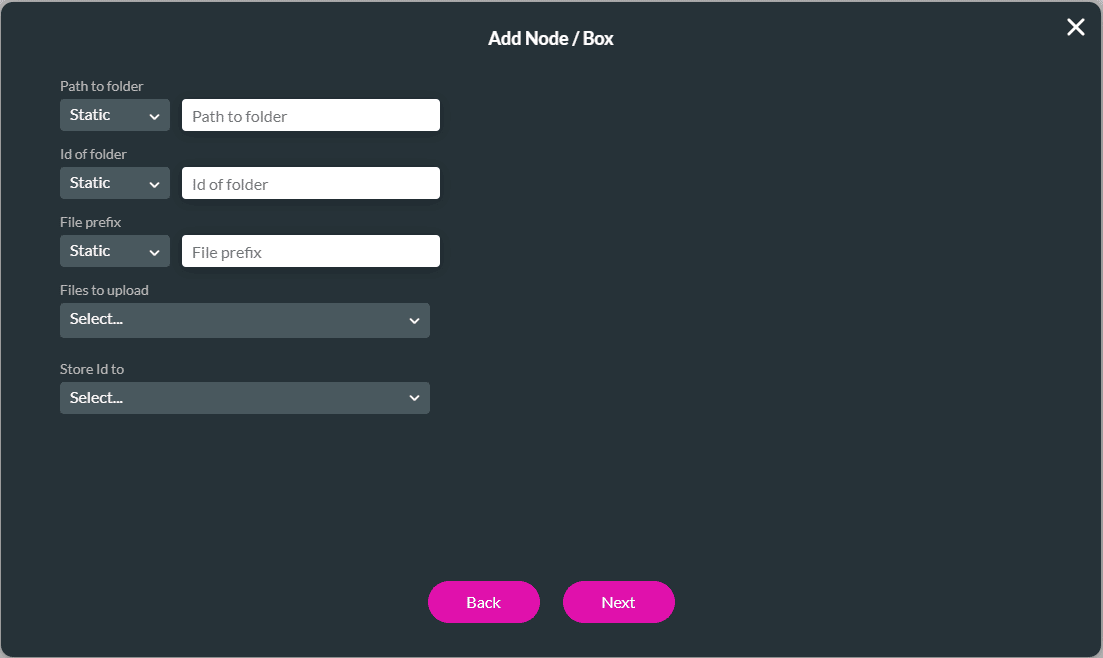Open the File prefix Static dropdown
Screen dimensions: 1103x658
pyautogui.click(x=114, y=250)
